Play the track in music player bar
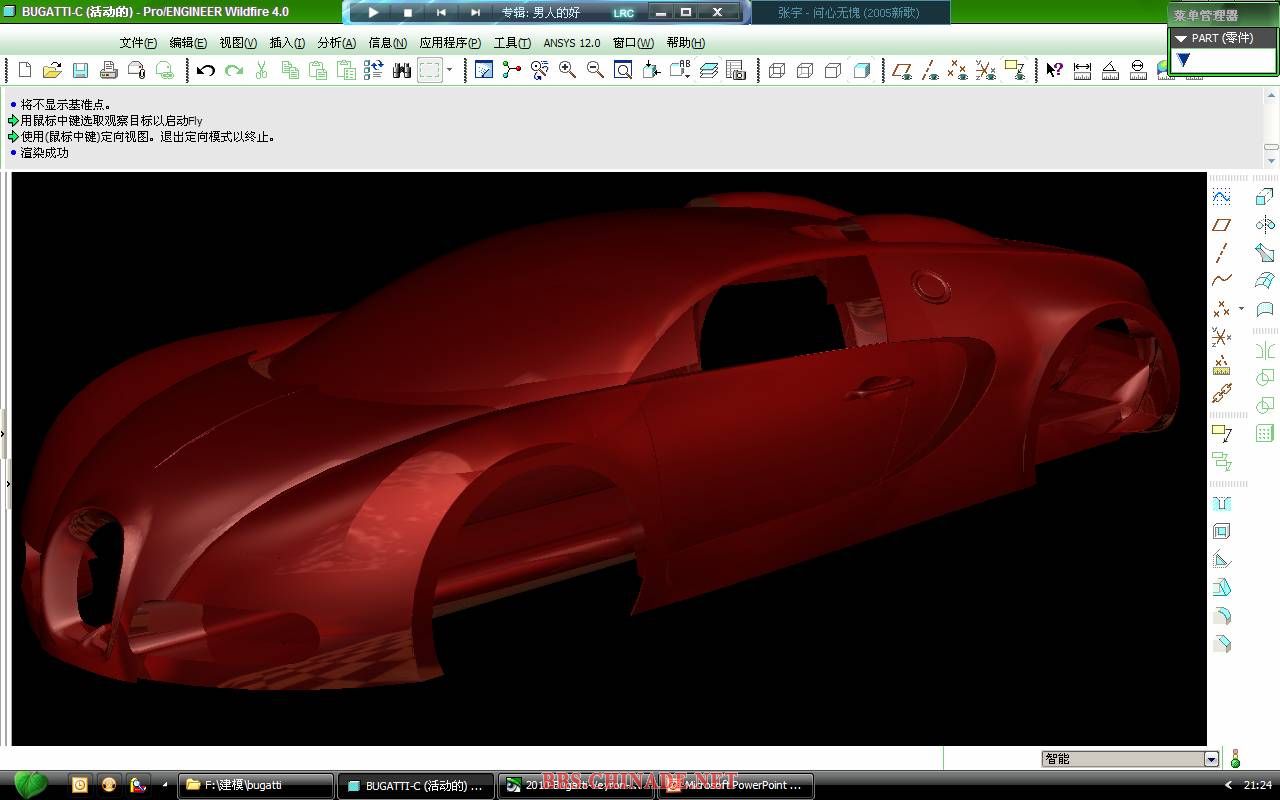This screenshot has width=1280, height=800. tap(373, 13)
